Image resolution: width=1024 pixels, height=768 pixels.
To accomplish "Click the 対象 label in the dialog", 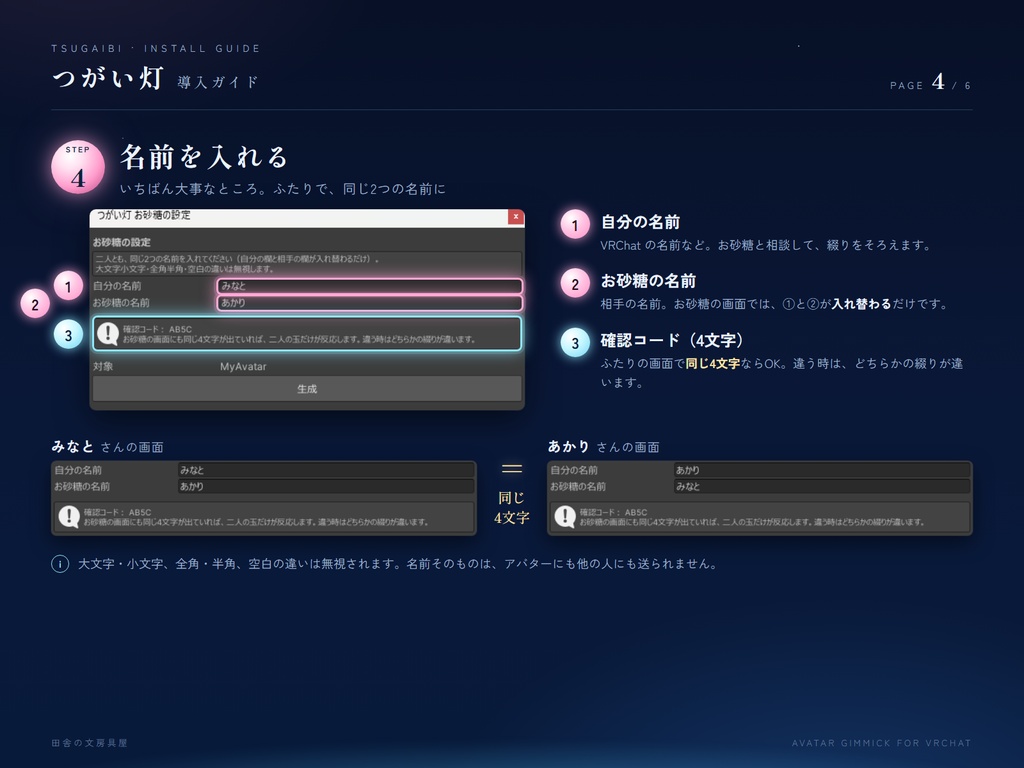I will click(103, 366).
